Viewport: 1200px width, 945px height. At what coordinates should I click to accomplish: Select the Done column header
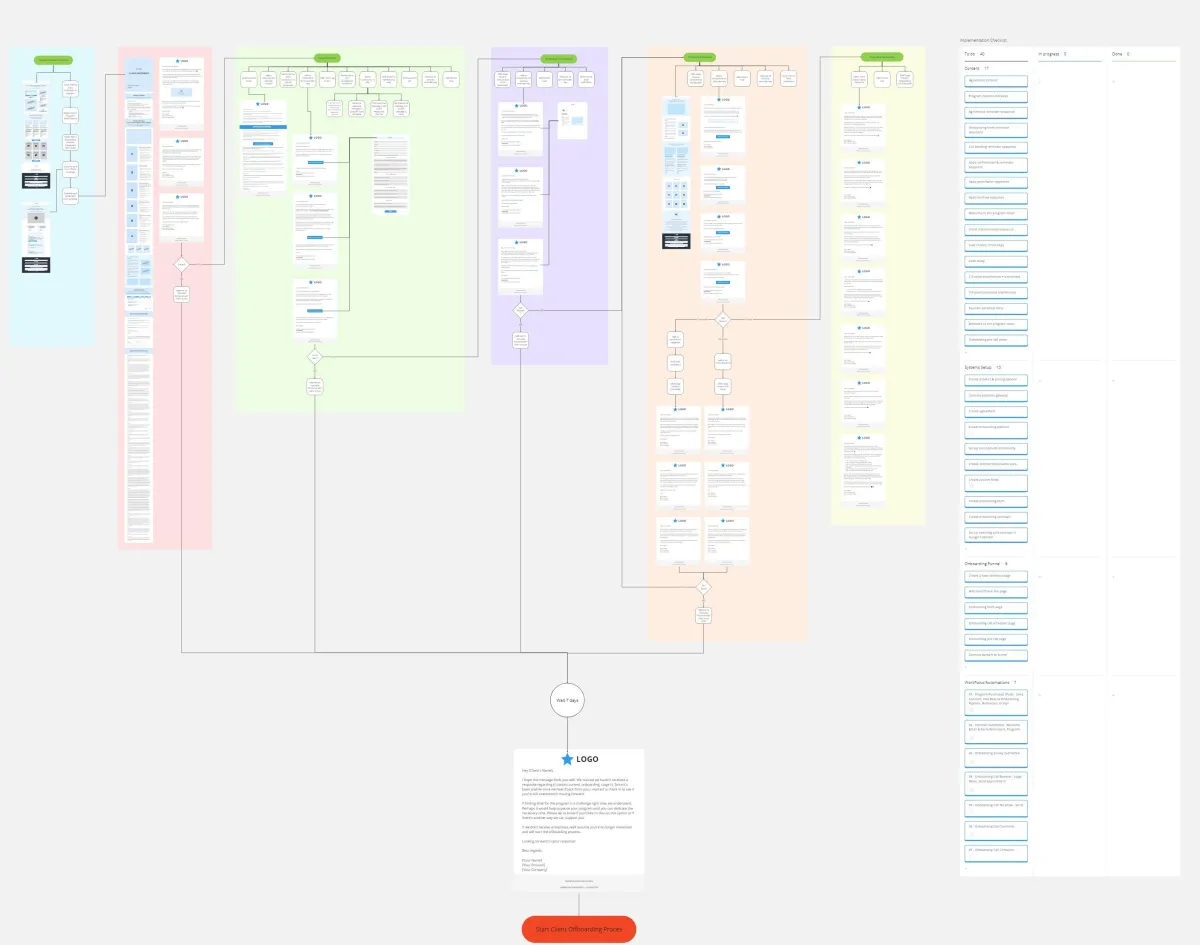click(1121, 54)
